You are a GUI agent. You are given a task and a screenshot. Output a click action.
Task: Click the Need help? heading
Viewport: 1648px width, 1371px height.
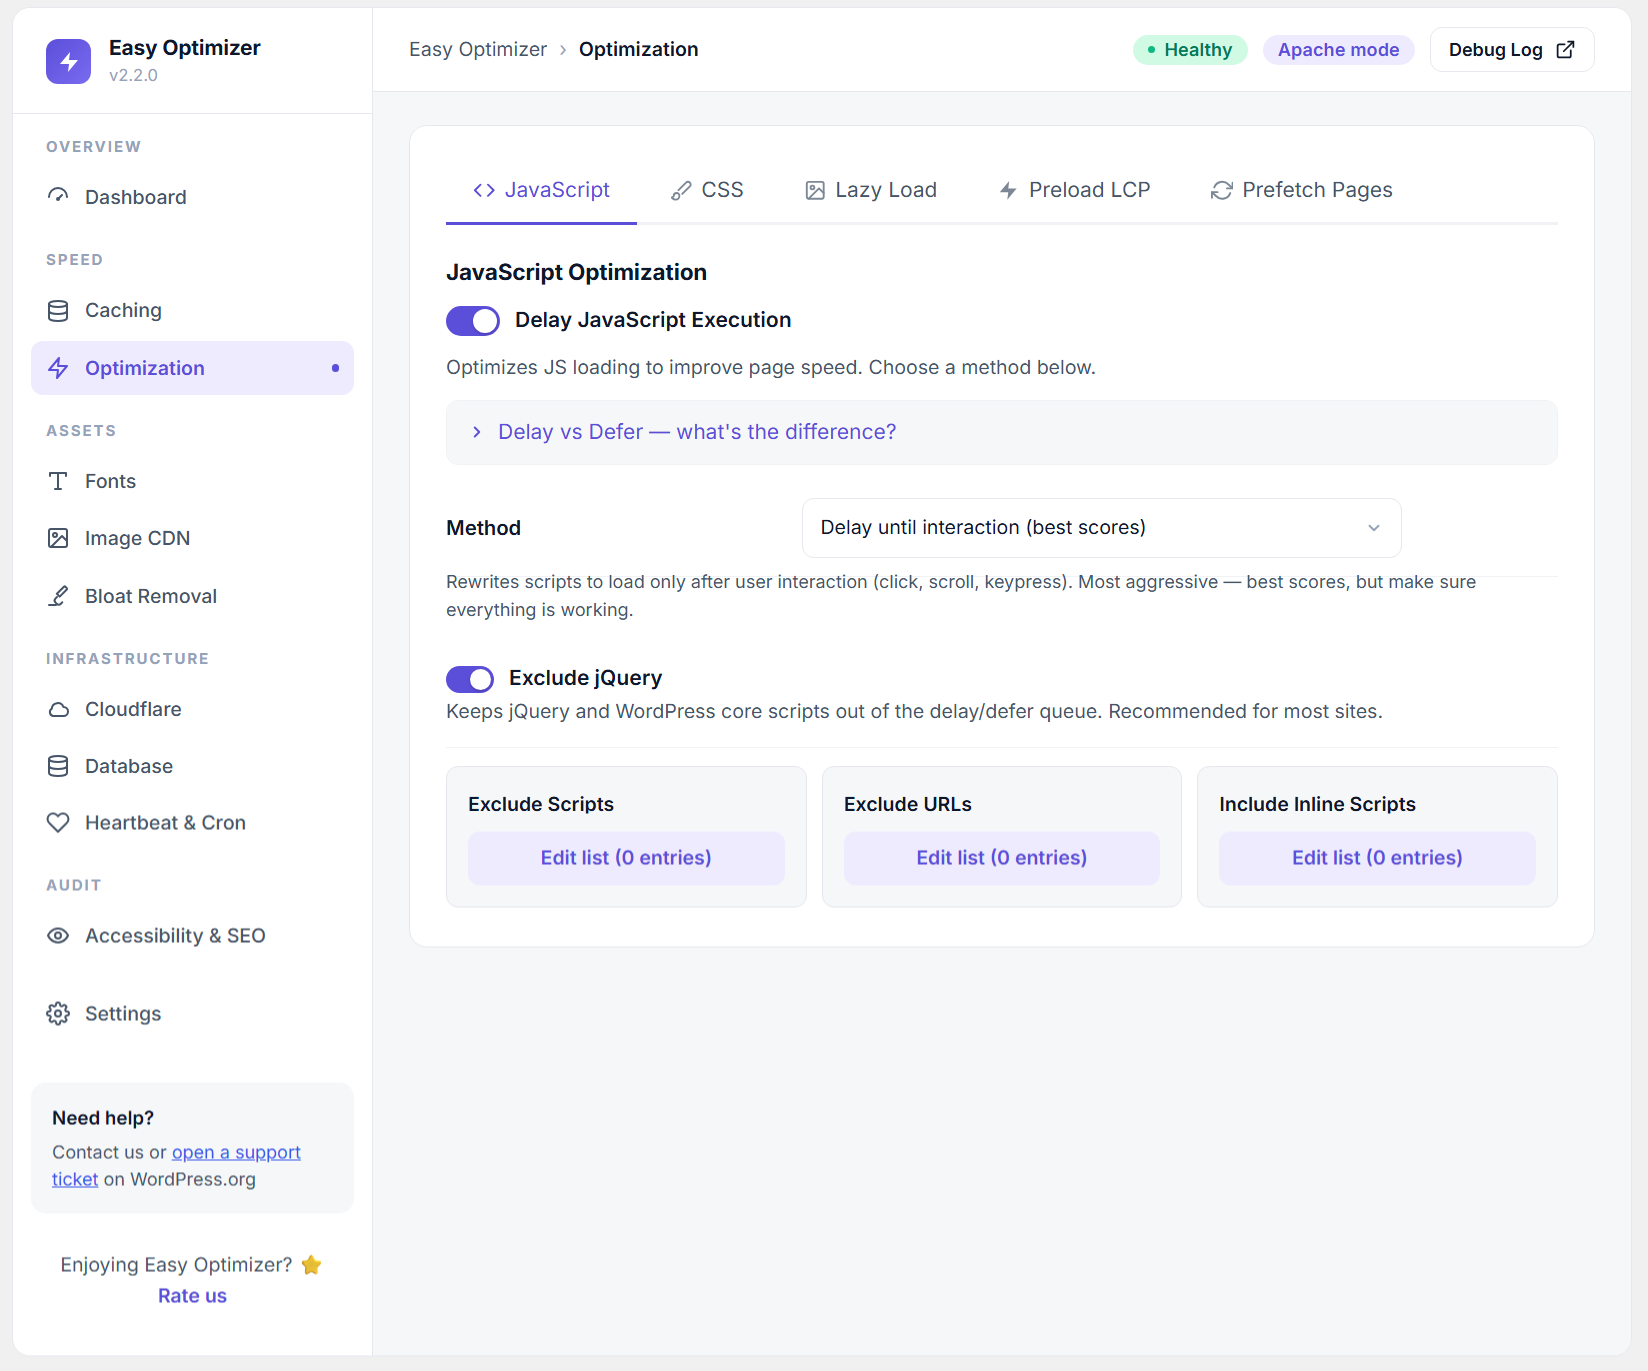point(103,1118)
